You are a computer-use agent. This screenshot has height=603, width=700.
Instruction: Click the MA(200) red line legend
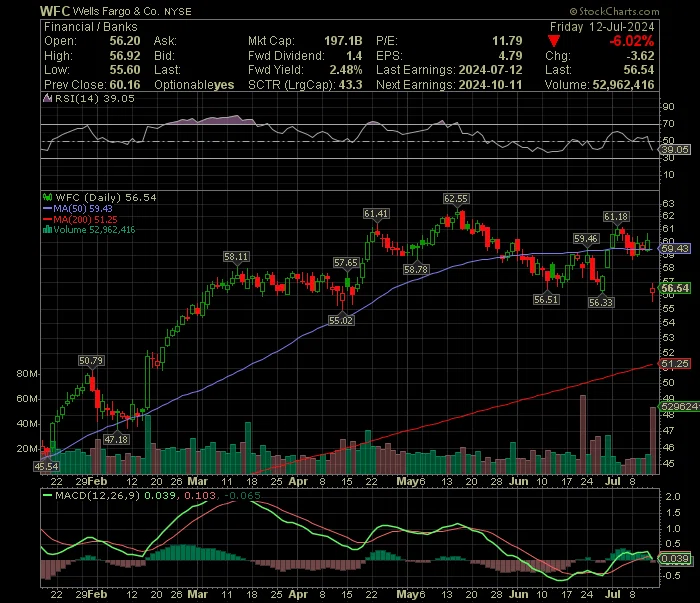[80, 220]
